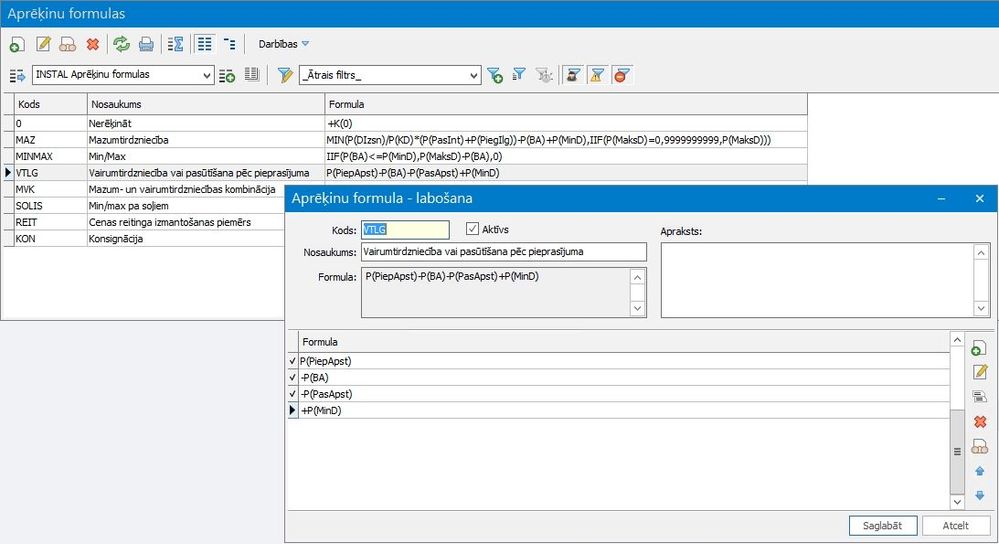Sort by the Nosaukums column header

pyautogui.click(x=206, y=104)
